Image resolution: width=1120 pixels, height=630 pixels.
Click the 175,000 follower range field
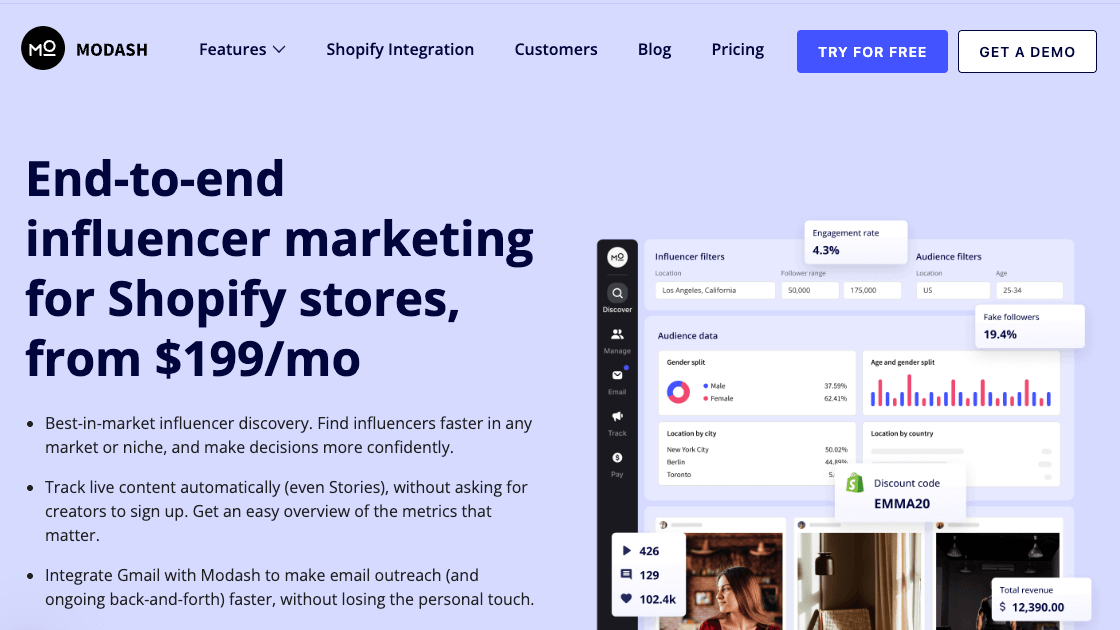click(872, 290)
